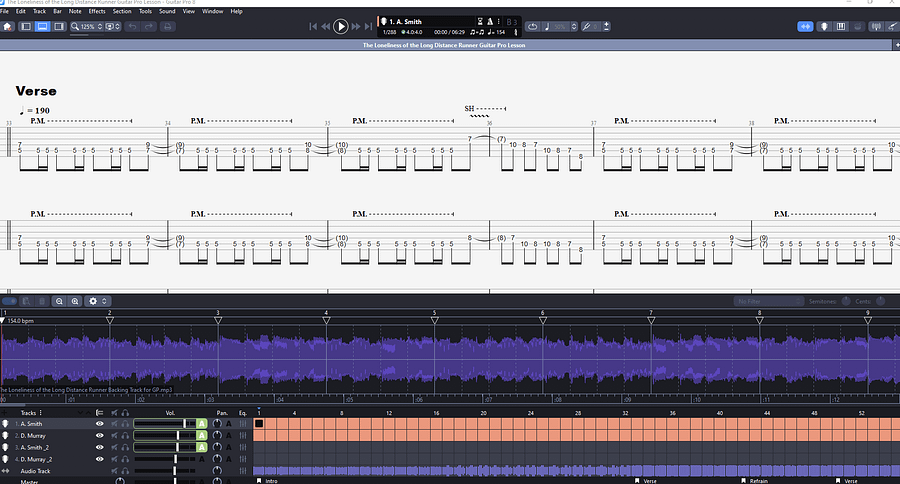The image size is (900, 484).
Task: Open the Sound menu
Action: tap(167, 11)
